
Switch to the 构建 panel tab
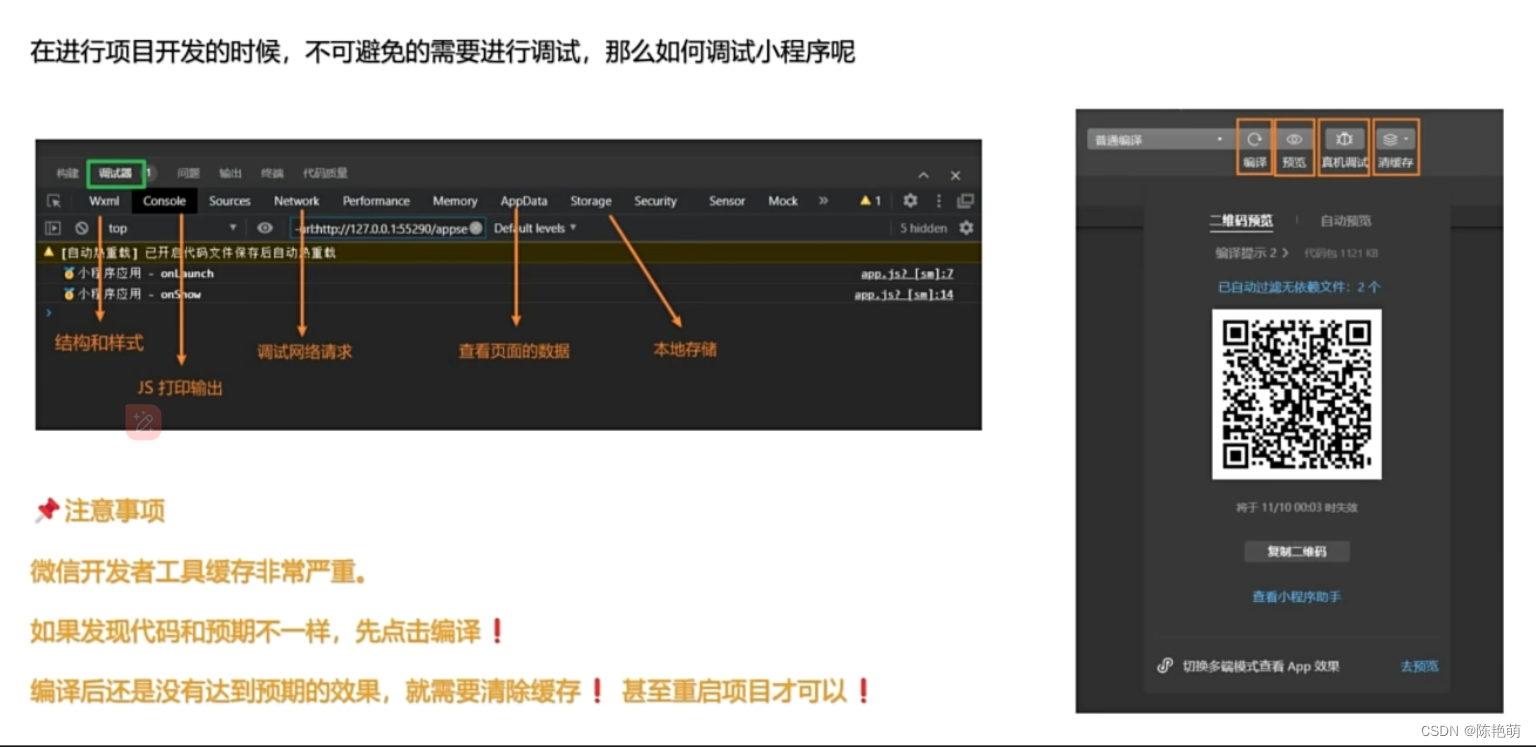67,174
